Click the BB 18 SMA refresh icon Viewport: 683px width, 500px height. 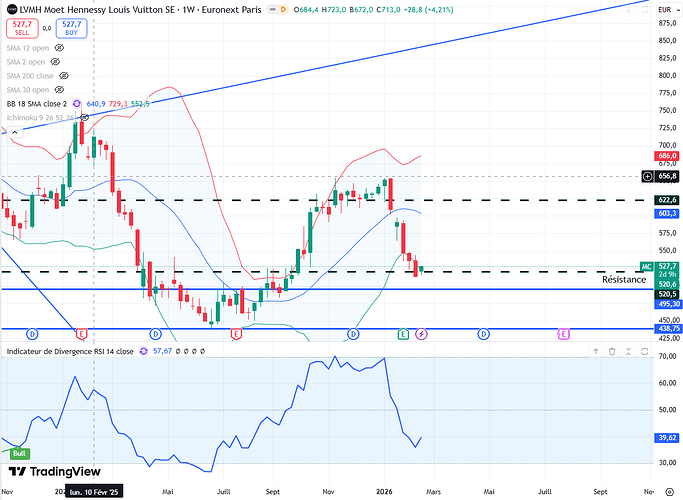point(77,104)
